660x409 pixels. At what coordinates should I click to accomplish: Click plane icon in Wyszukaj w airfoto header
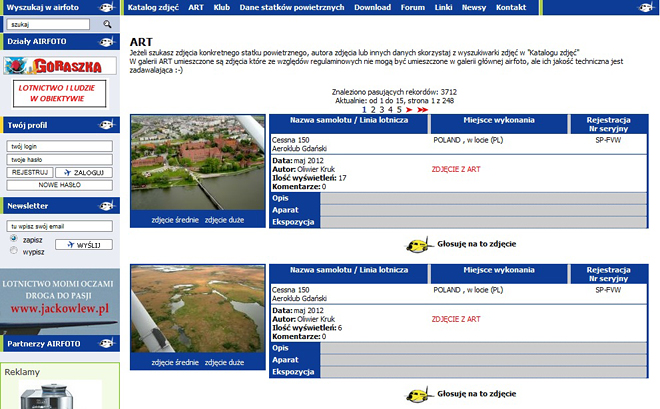[107, 7]
